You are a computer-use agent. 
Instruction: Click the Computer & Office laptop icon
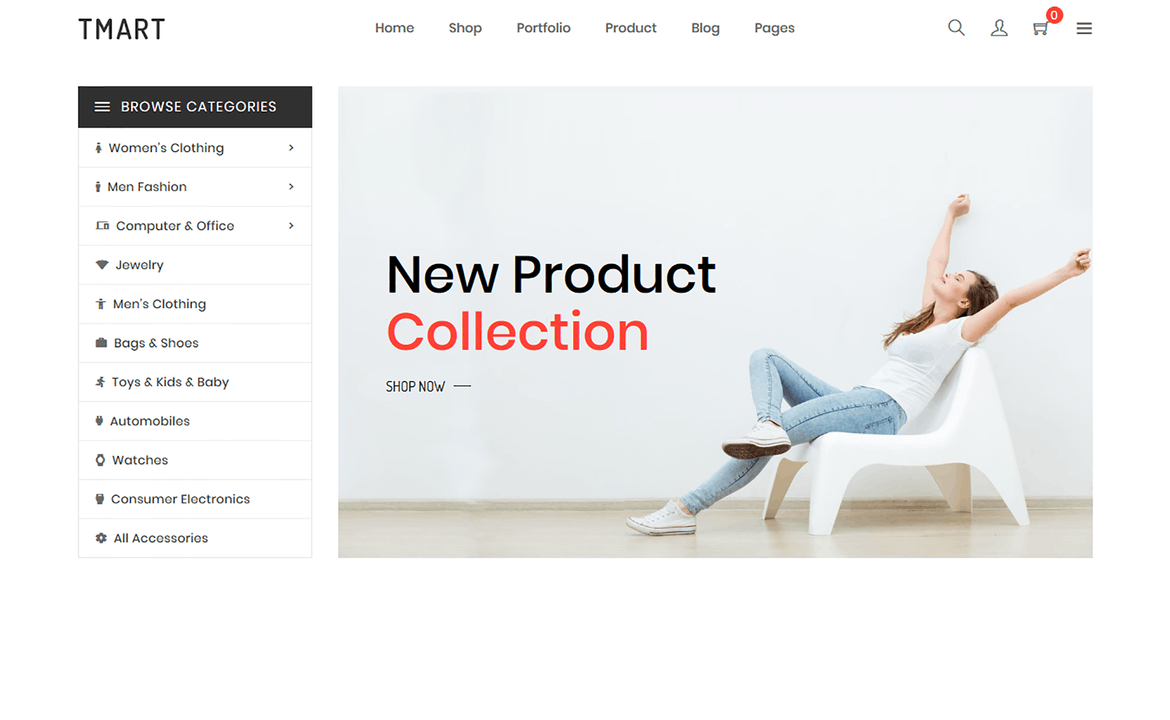click(102, 226)
